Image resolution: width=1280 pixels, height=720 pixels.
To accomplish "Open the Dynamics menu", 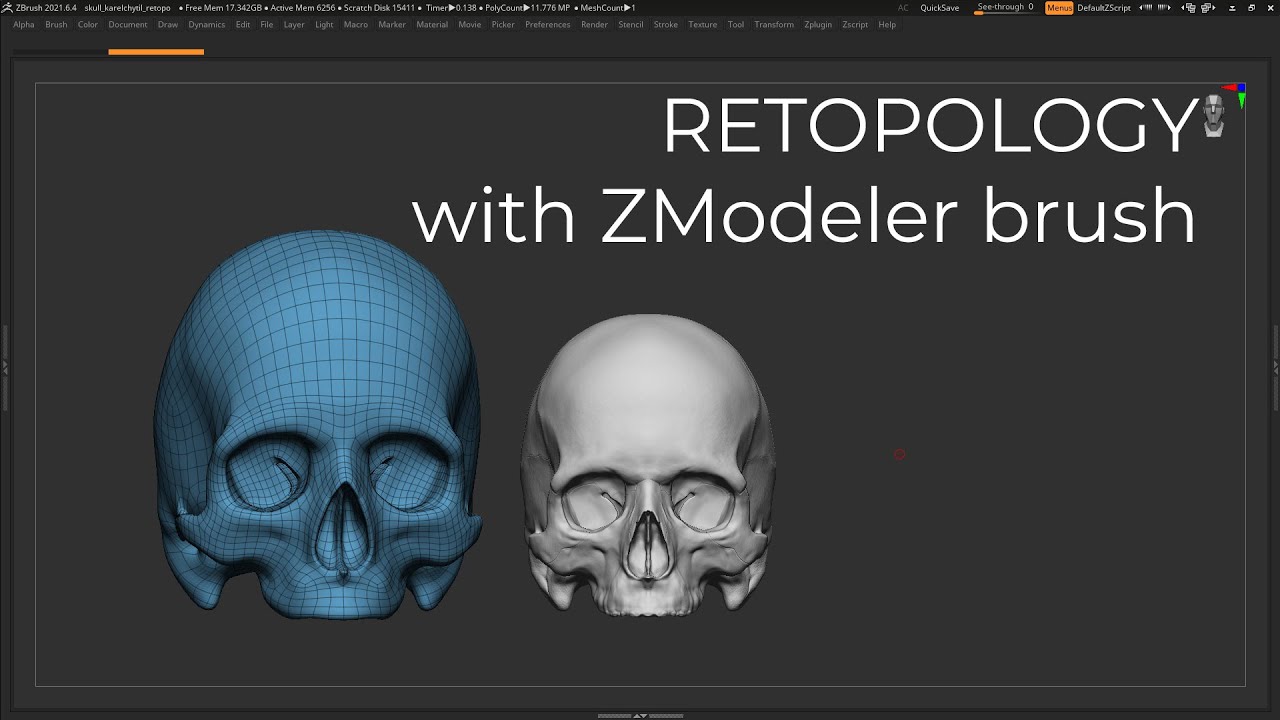I will pyautogui.click(x=207, y=24).
